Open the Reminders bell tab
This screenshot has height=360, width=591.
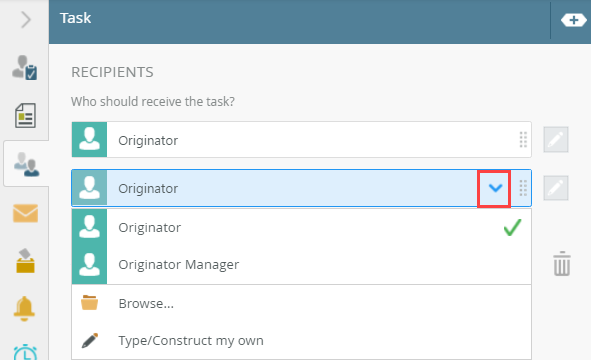[24, 308]
